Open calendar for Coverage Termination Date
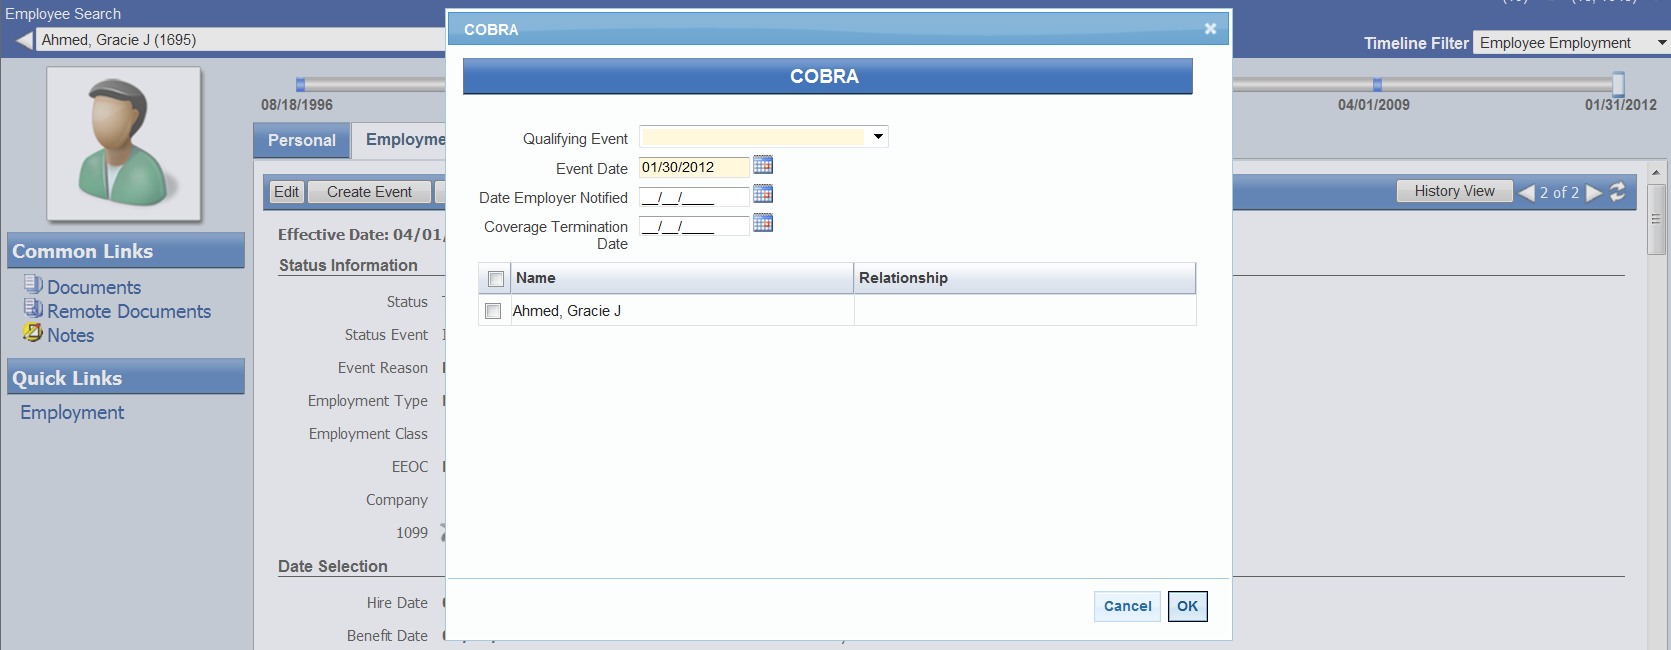 point(762,224)
